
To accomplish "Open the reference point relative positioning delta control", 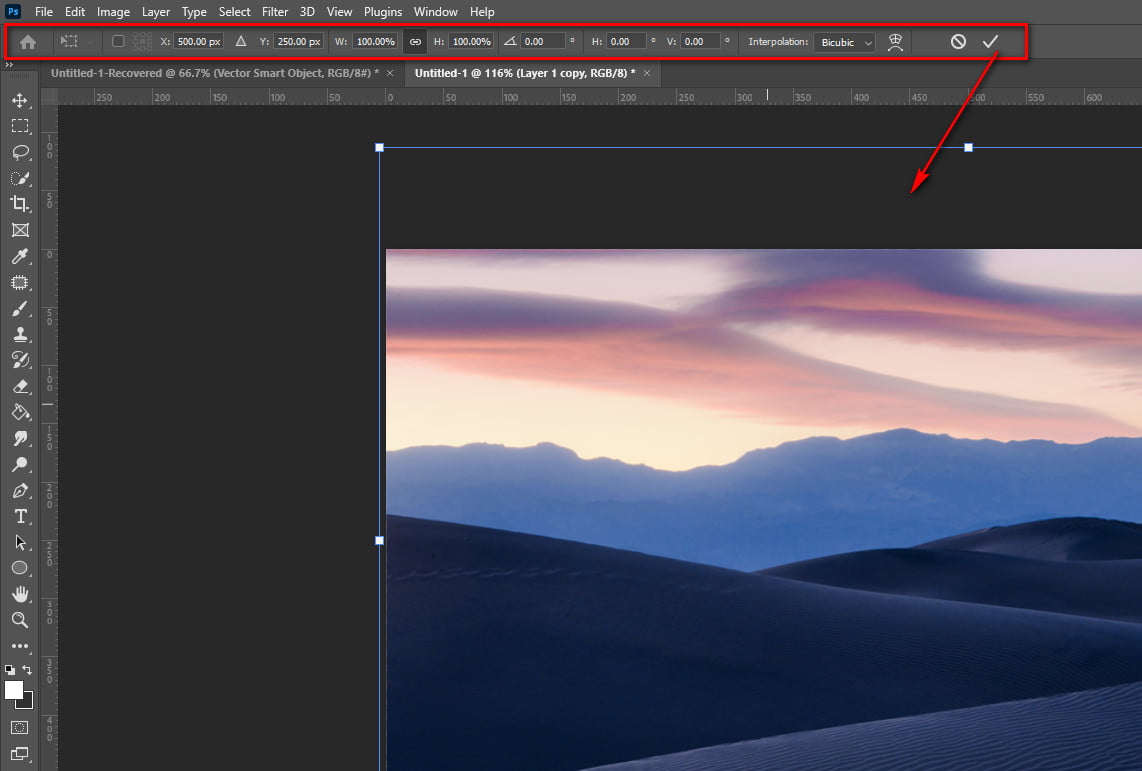I will 240,42.
